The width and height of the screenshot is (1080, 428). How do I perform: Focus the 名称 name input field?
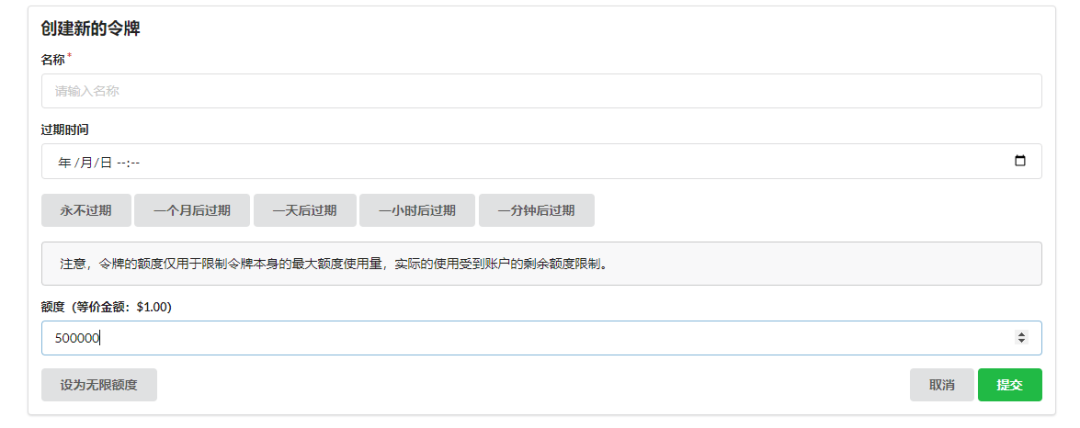pyautogui.click(x=540, y=91)
